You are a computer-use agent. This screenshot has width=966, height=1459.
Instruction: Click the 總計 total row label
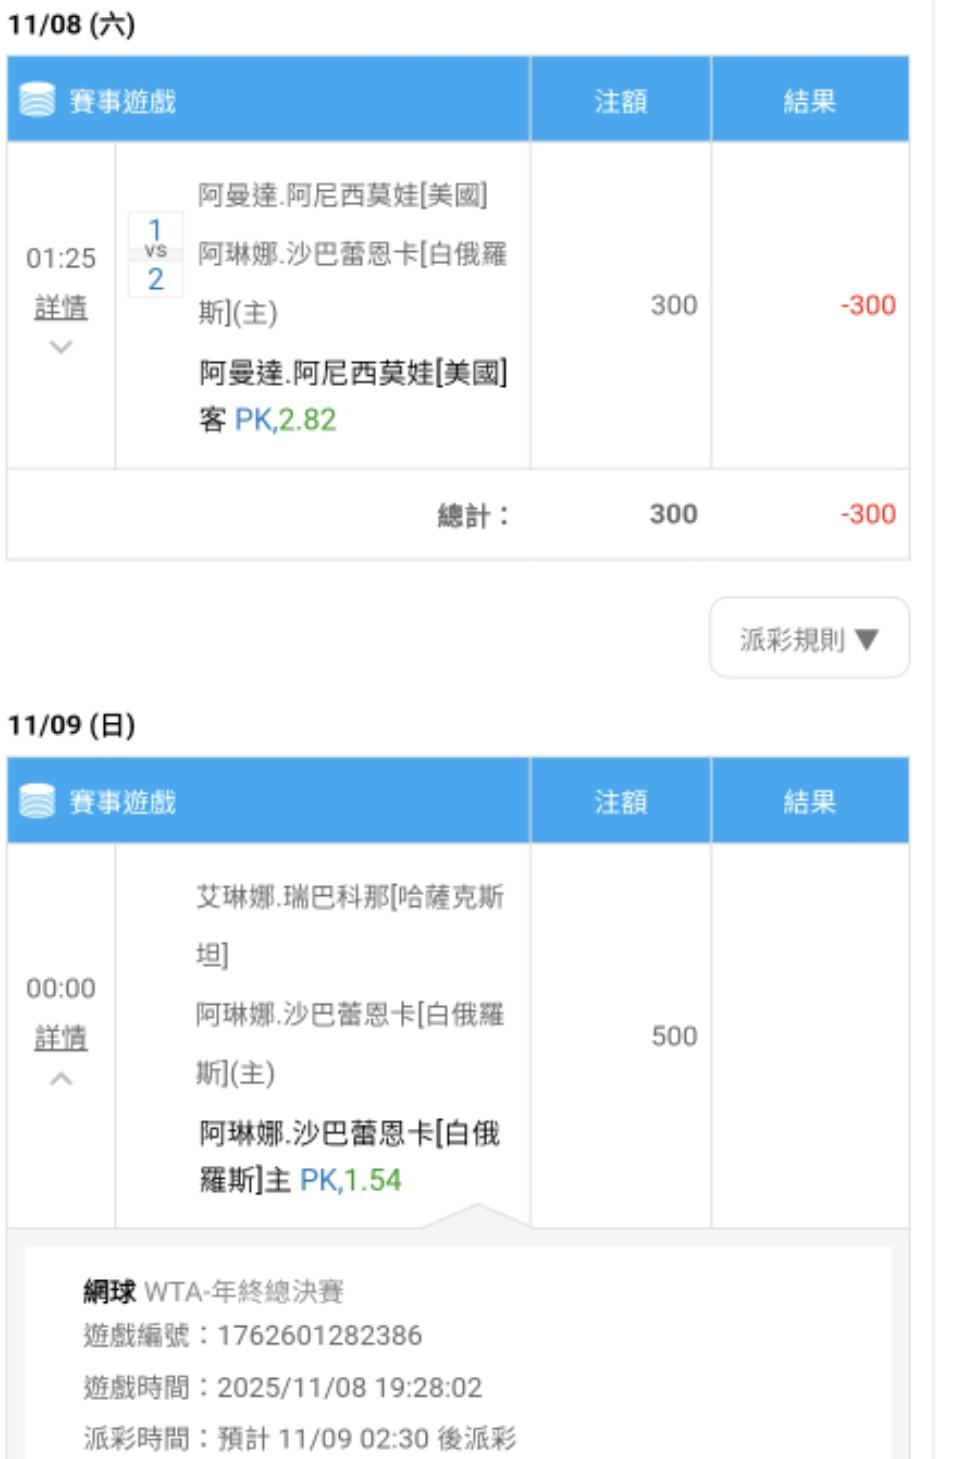coord(473,515)
